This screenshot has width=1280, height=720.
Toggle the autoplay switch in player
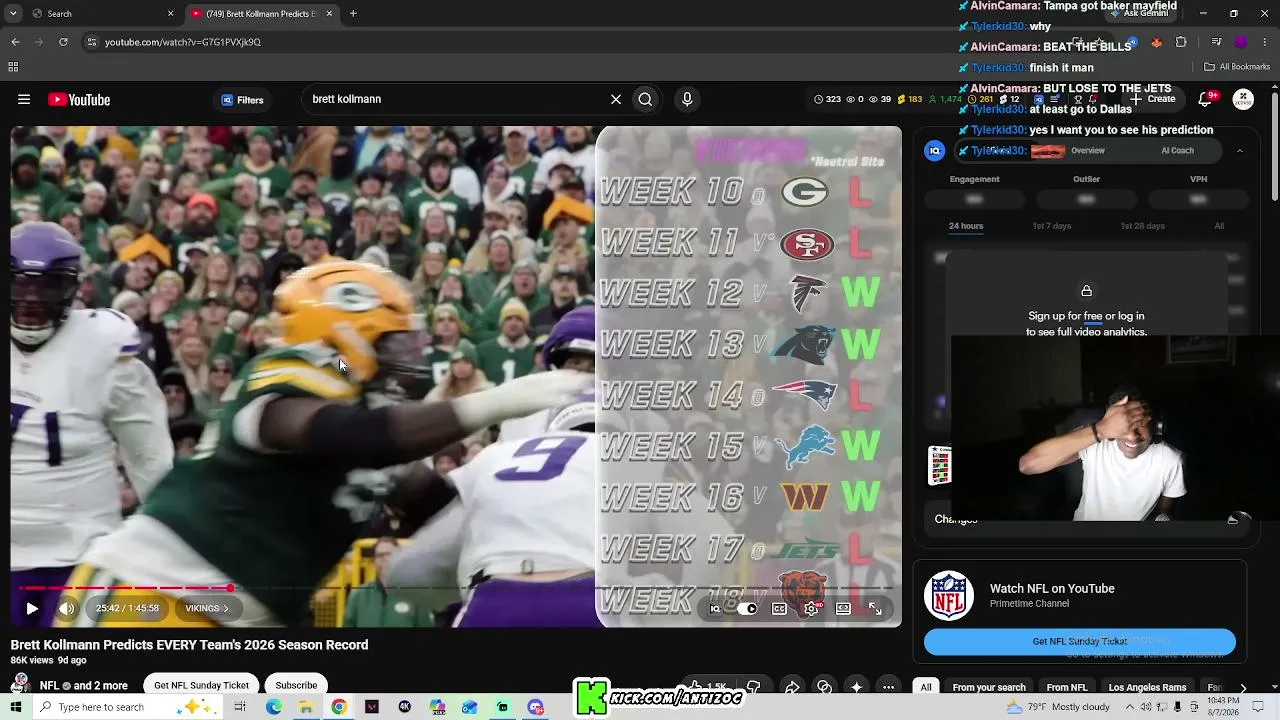[x=747, y=608]
